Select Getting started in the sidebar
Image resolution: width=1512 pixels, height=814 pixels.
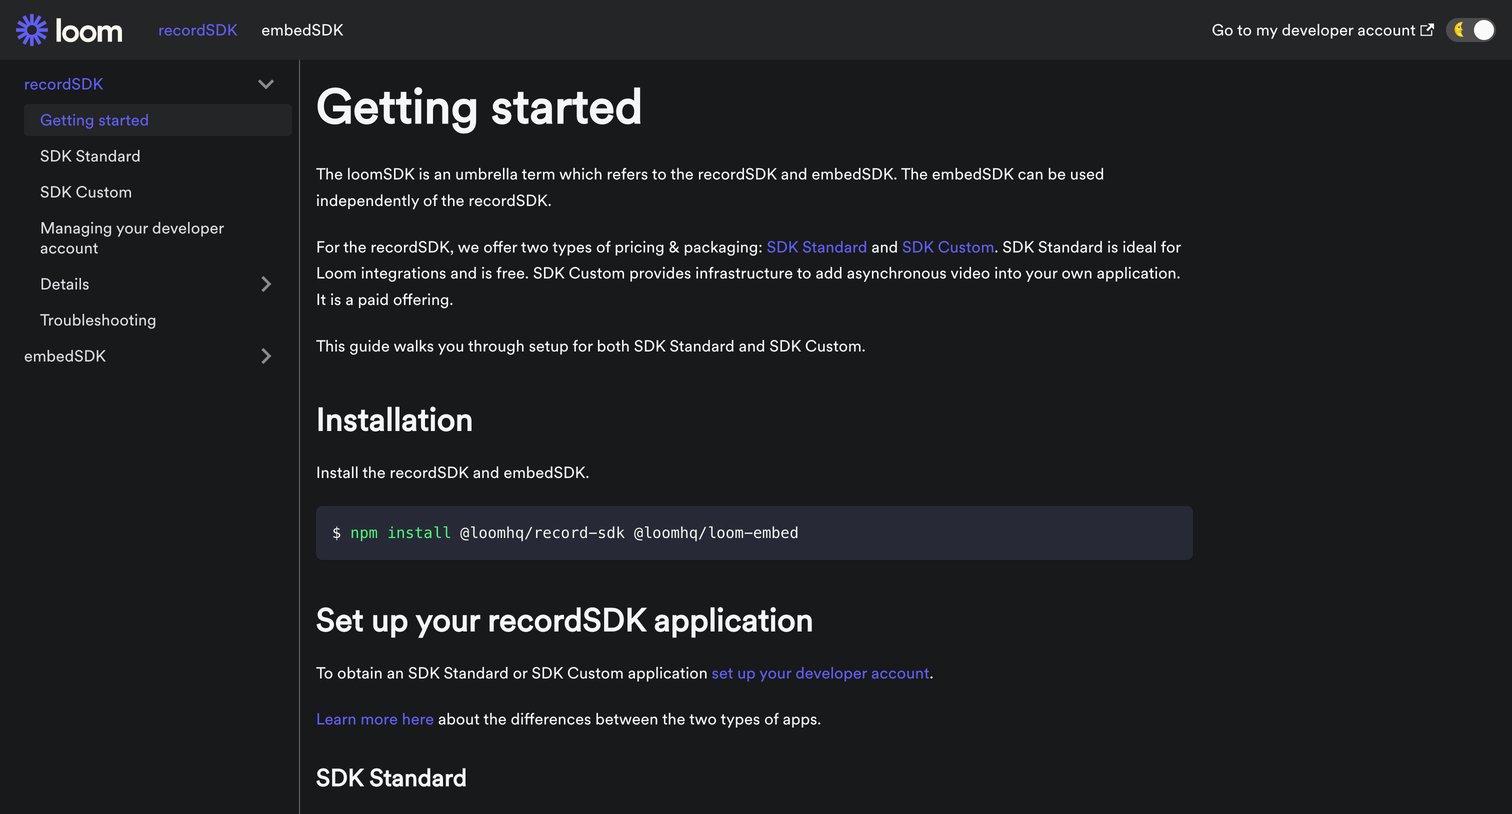158,120
